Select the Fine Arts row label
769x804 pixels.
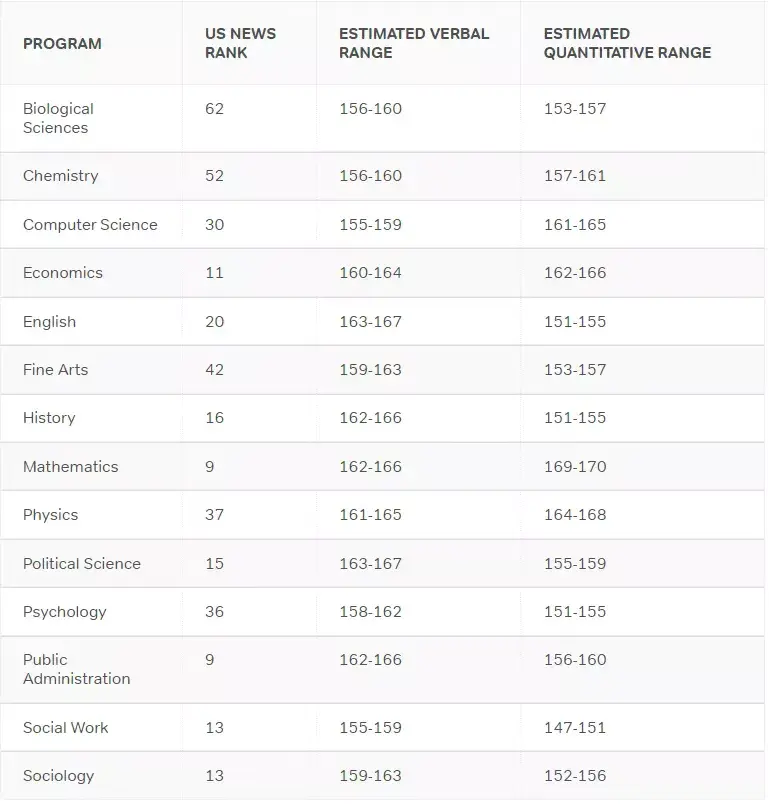coord(55,370)
